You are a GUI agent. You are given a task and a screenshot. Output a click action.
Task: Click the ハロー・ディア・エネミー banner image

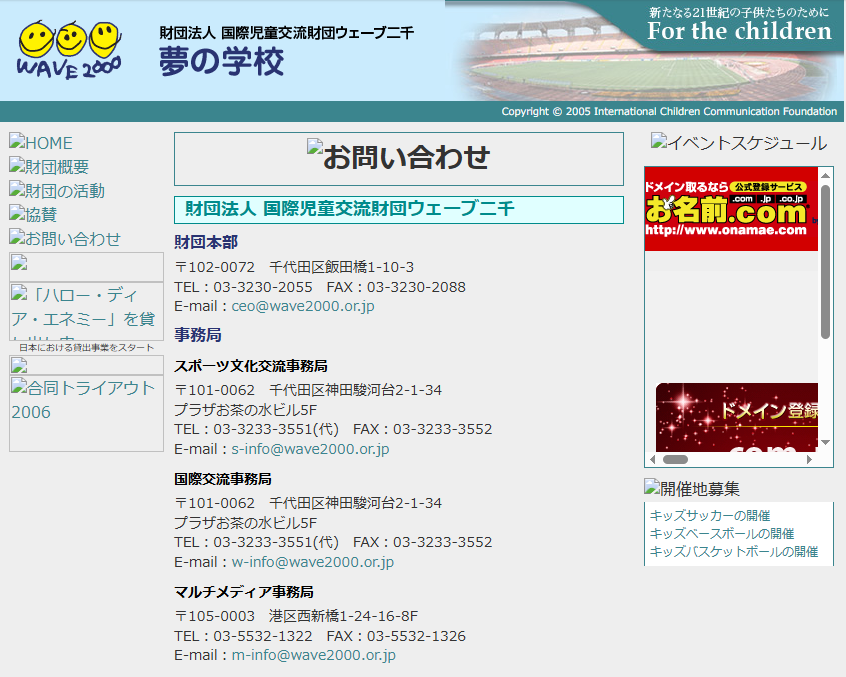[x=86, y=310]
